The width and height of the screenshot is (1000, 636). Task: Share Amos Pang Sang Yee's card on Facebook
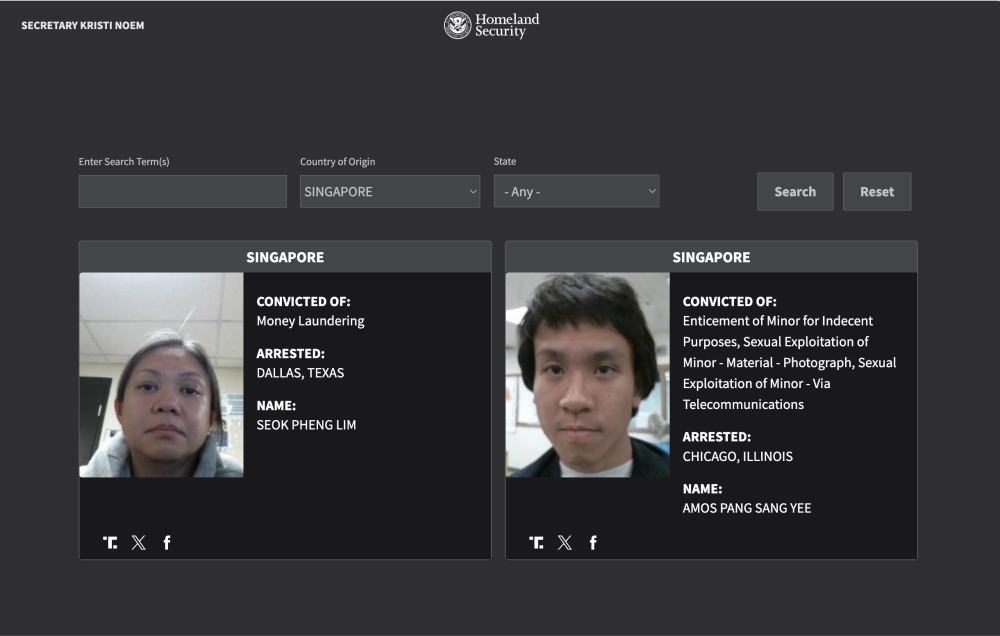(593, 542)
